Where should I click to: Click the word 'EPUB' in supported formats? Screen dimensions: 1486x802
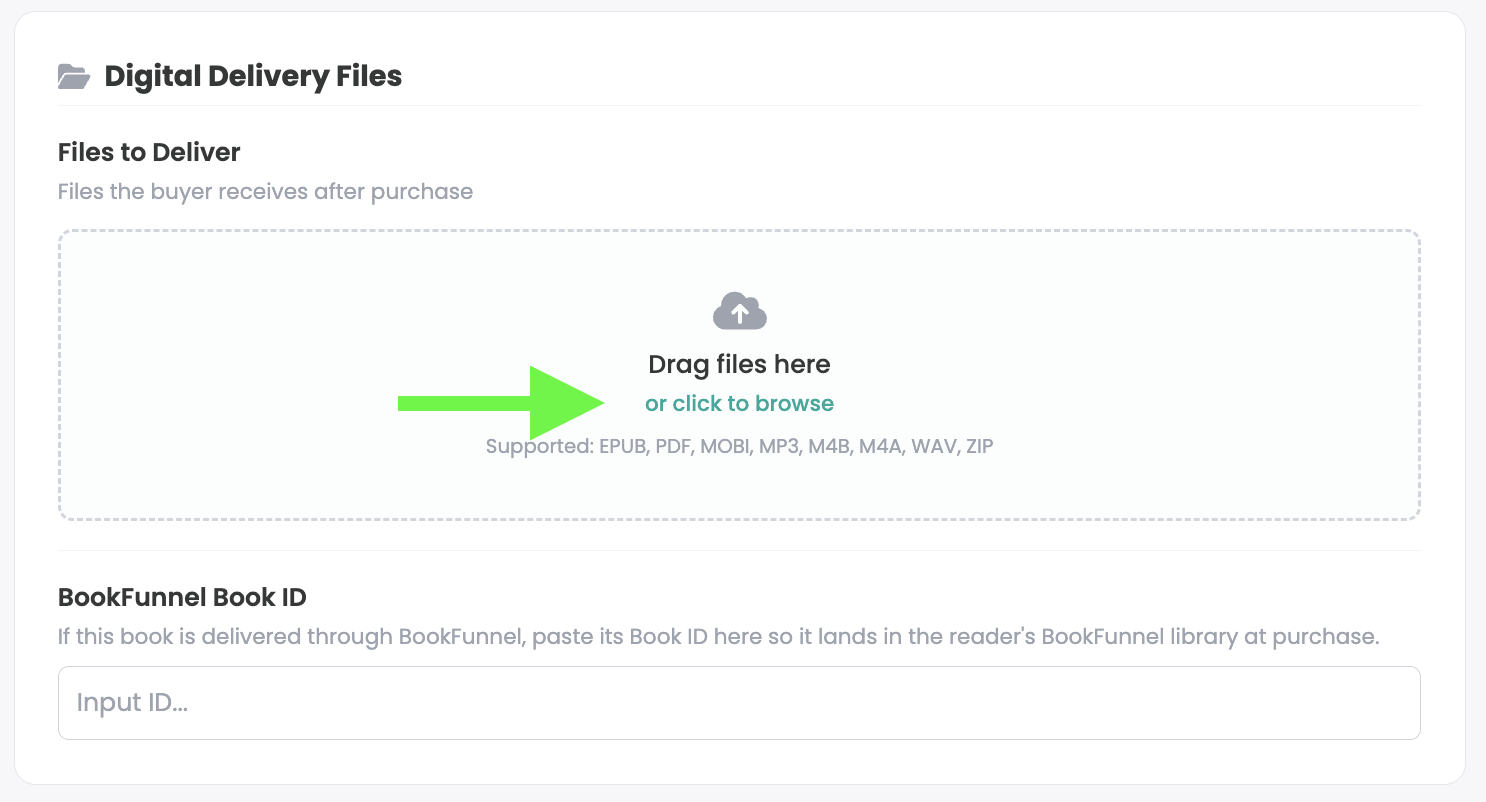(624, 446)
